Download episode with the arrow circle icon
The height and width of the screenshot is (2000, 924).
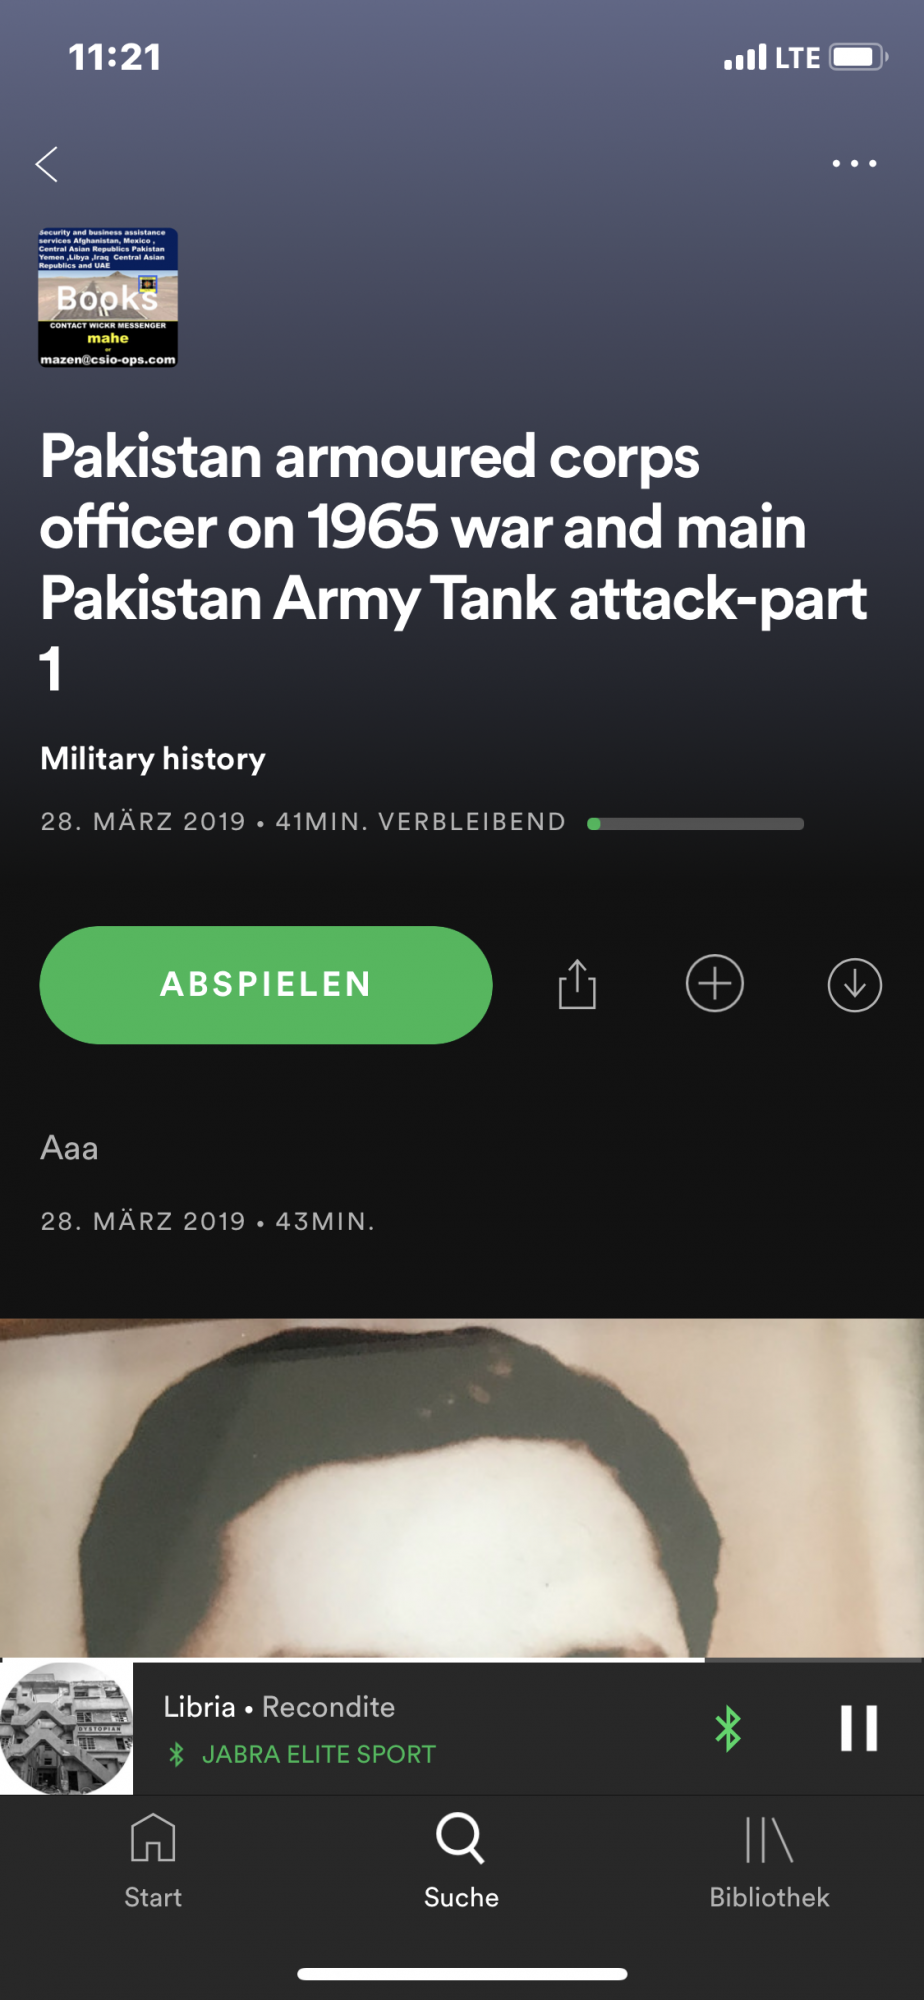(x=855, y=985)
